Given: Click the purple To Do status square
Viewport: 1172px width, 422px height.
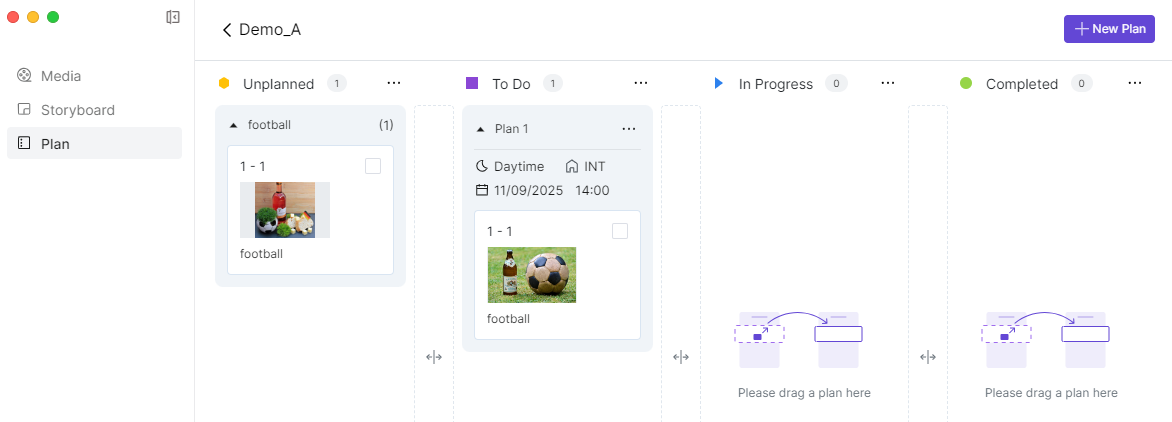Looking at the screenshot, I should point(472,83).
